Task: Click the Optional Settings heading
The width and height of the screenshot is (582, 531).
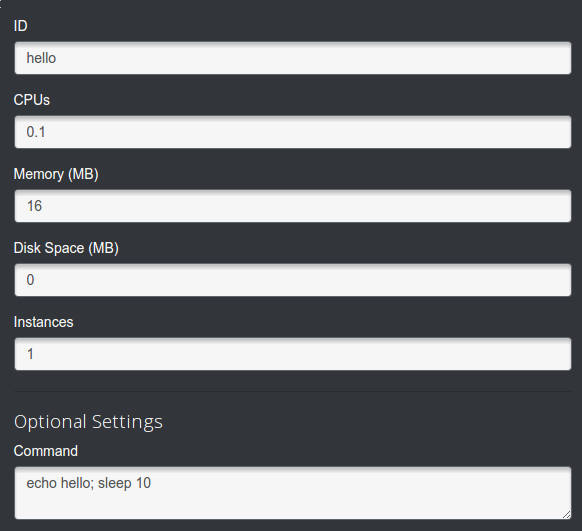Action: point(88,422)
